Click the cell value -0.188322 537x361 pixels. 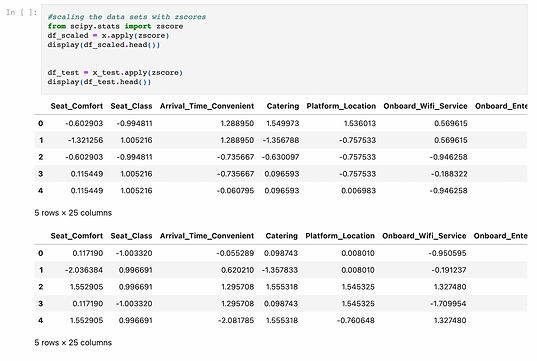[449, 174]
